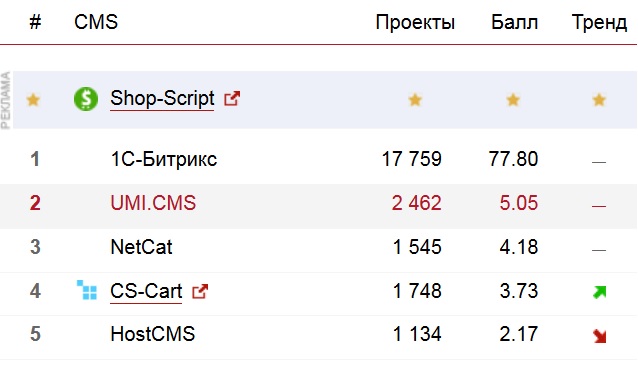The height and width of the screenshot is (374, 638).
Task: Click the gold star under the Проекты column
Action: coord(415,99)
